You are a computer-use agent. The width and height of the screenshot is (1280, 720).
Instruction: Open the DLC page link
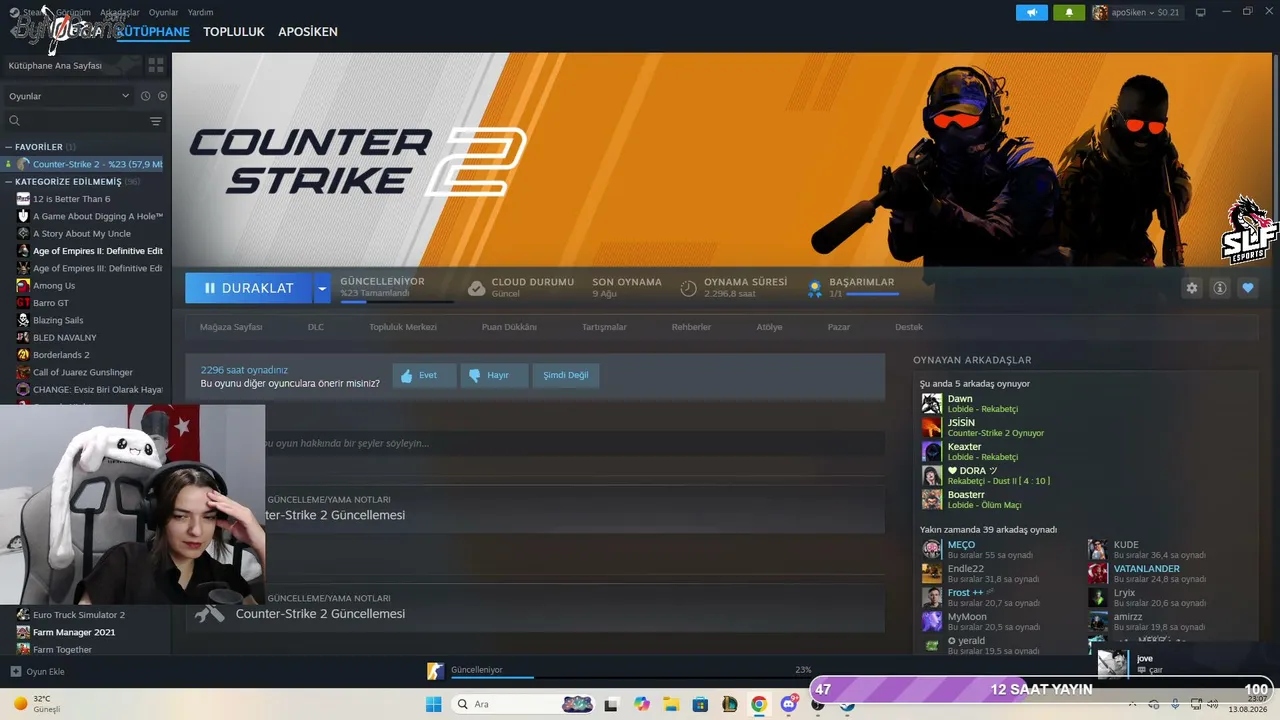[x=316, y=327]
